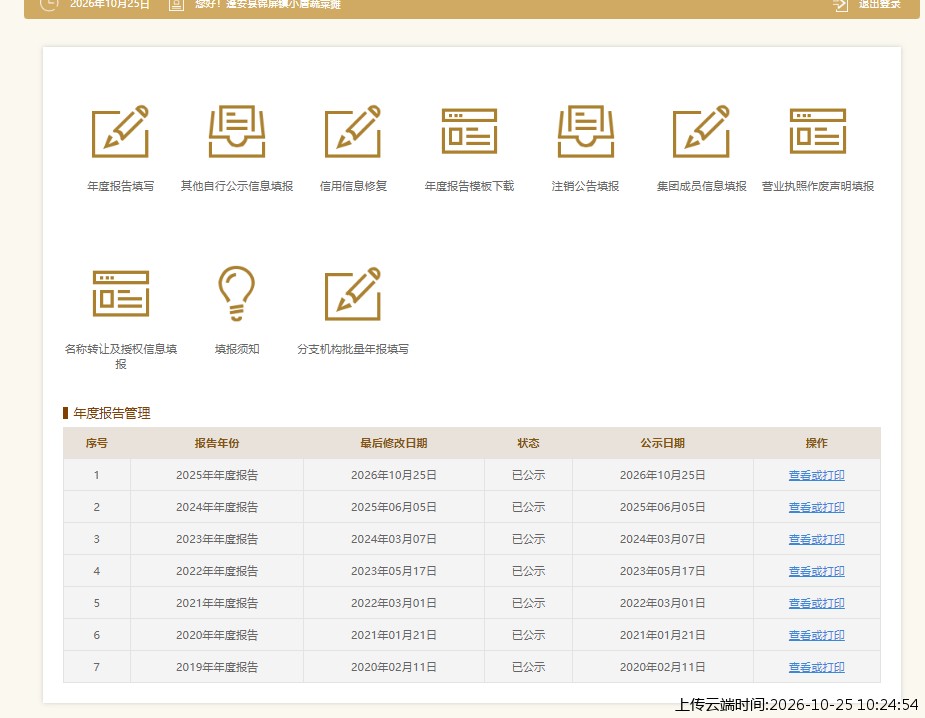Open the 年度报告模板下载 icon
The image size is (925, 718).
point(469,131)
